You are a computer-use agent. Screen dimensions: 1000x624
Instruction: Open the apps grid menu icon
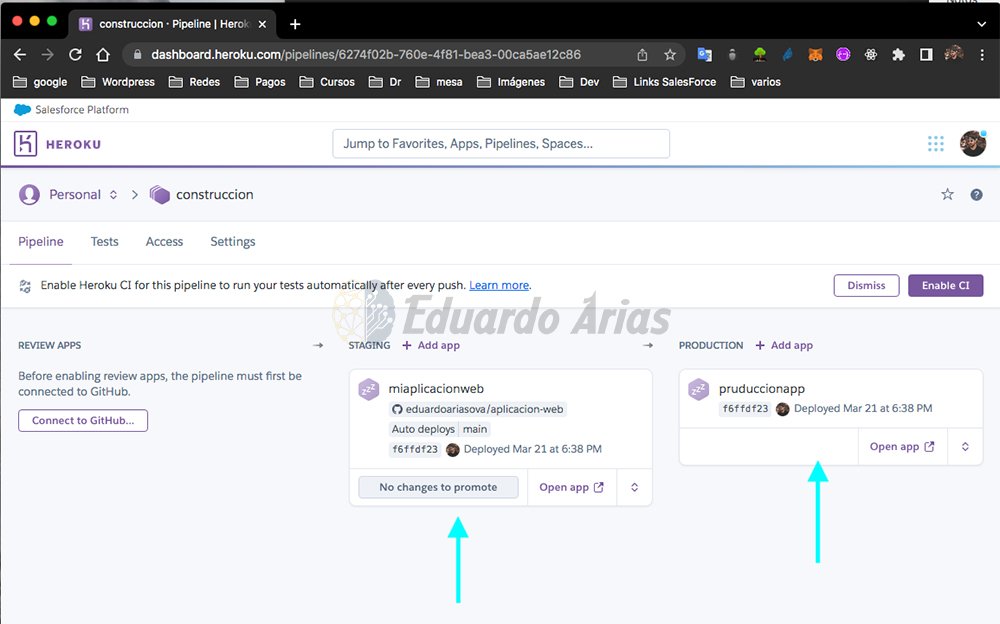click(936, 144)
